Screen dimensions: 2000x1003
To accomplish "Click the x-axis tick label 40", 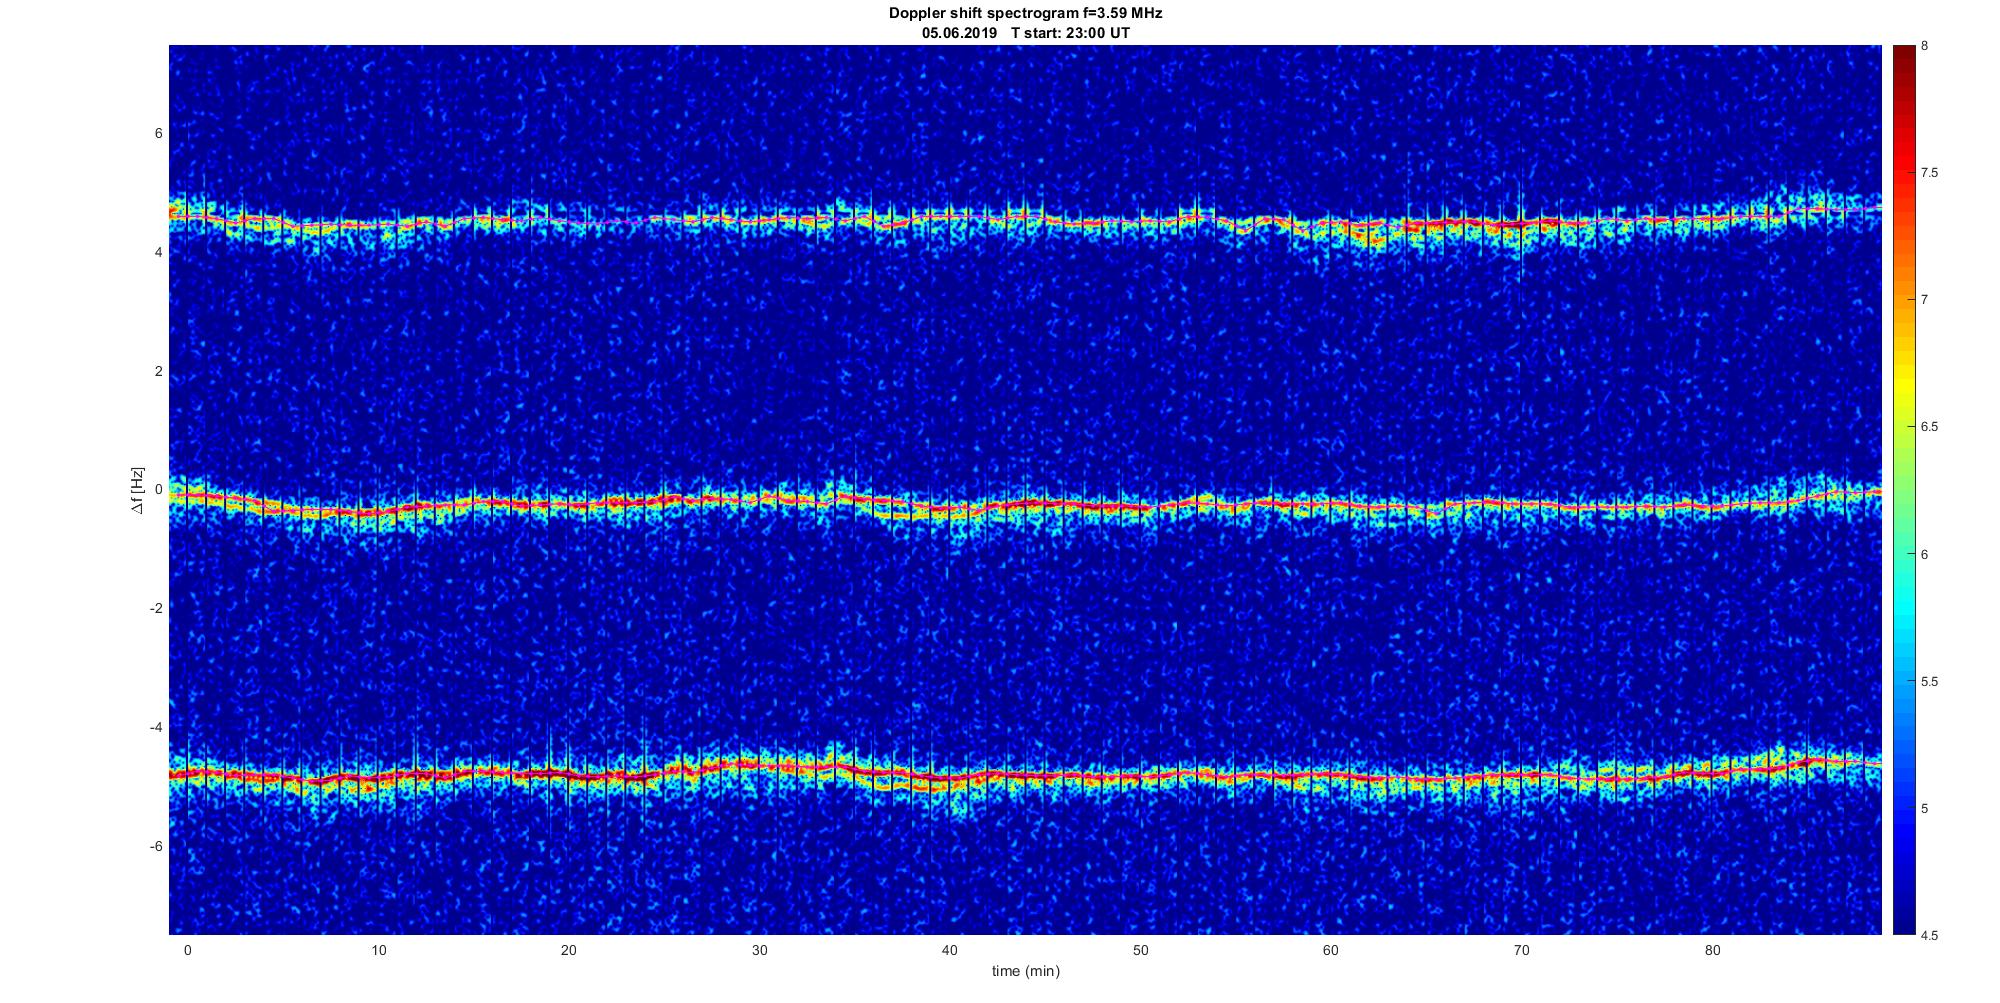I will coord(950,950).
